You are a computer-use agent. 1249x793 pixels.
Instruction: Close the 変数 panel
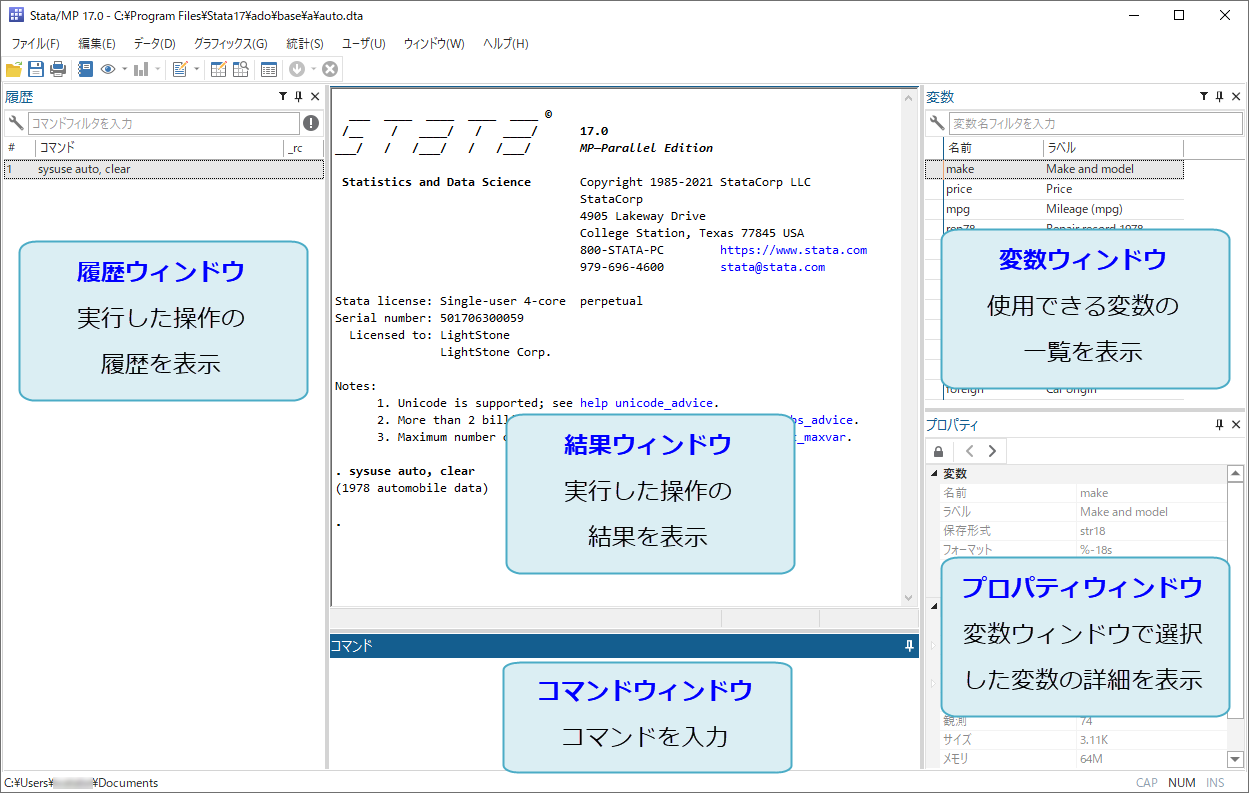point(1236,97)
